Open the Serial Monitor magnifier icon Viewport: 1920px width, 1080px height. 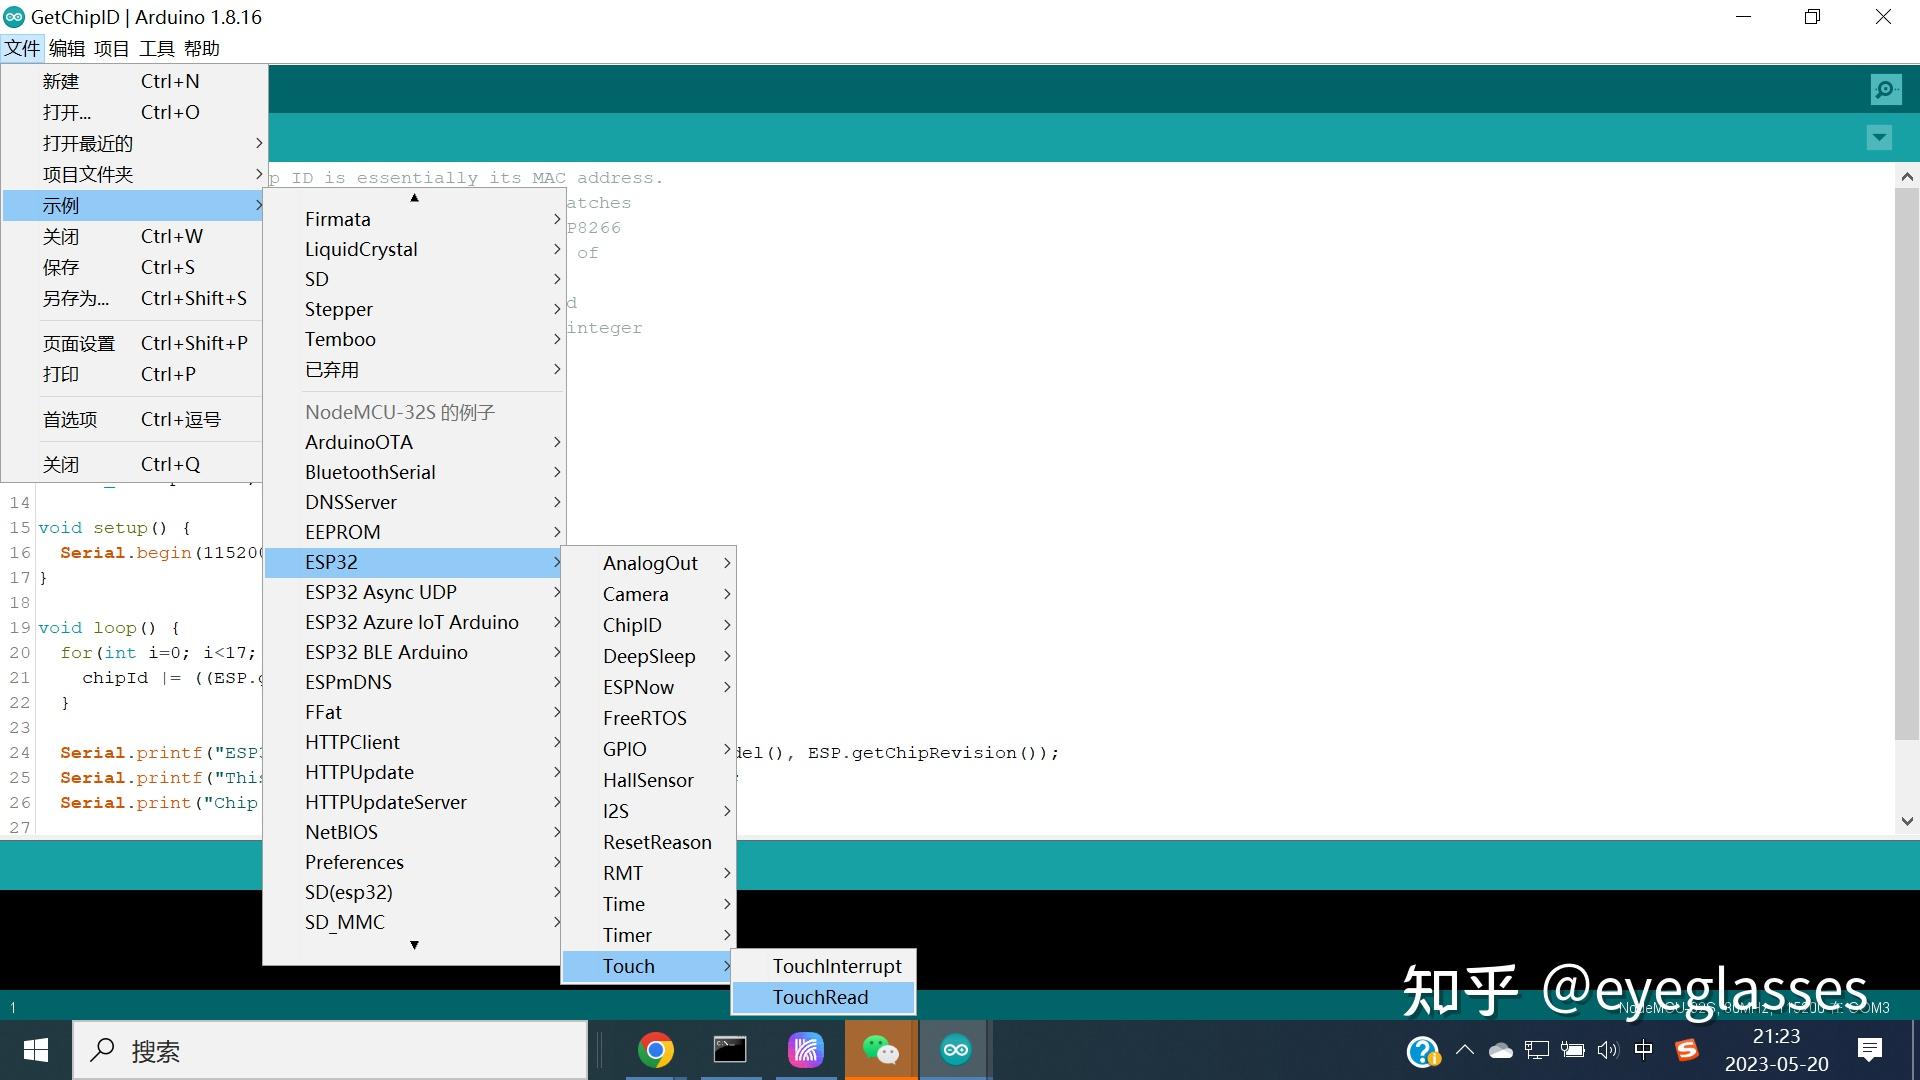(x=1885, y=90)
